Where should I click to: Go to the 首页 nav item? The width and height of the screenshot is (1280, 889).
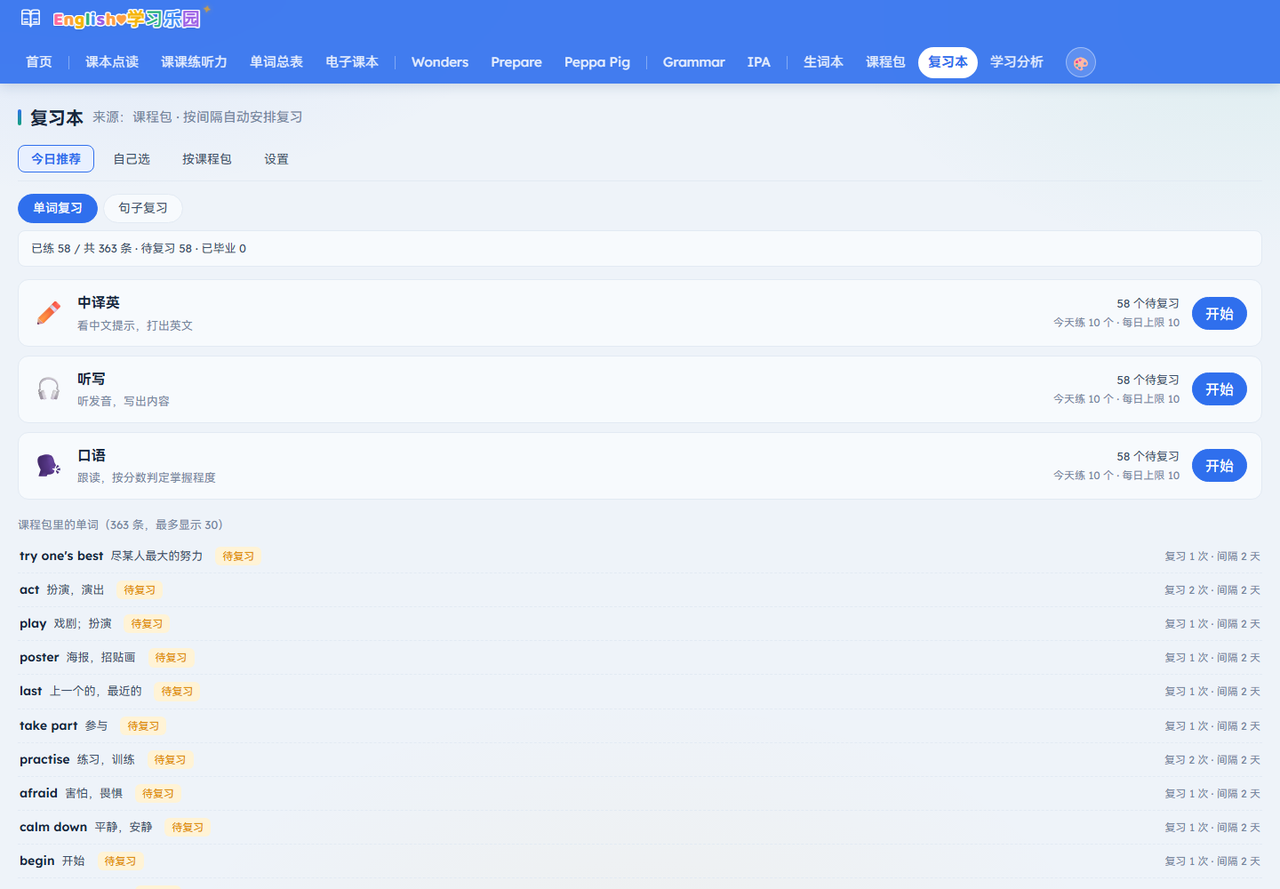tap(39, 62)
